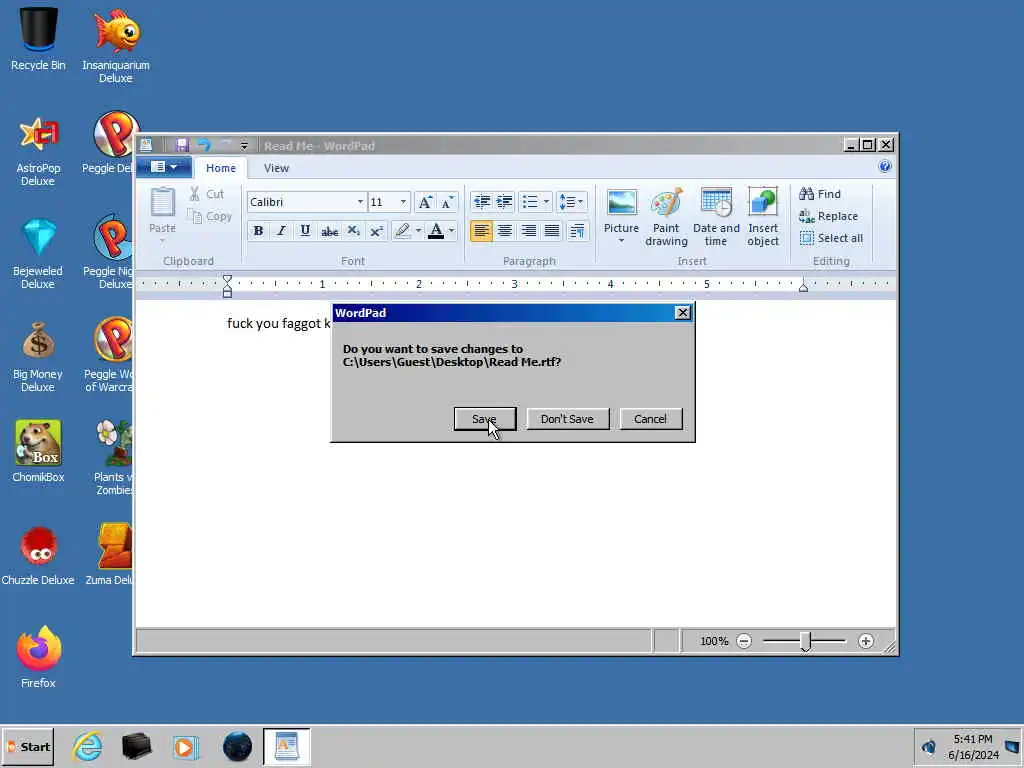Click Find in the Editing group
The image size is (1024, 768).
pos(820,194)
